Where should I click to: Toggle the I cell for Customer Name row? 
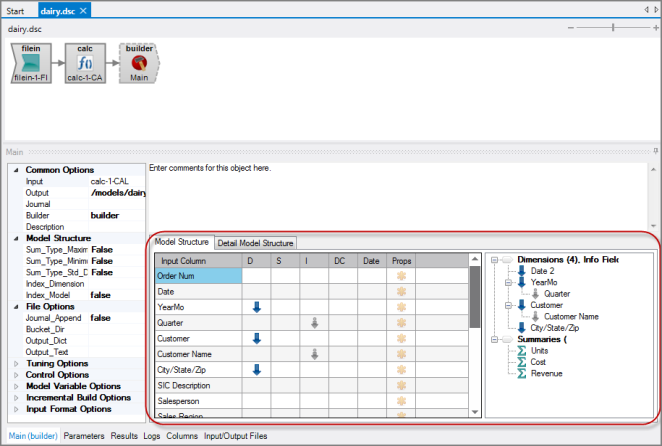point(314,354)
